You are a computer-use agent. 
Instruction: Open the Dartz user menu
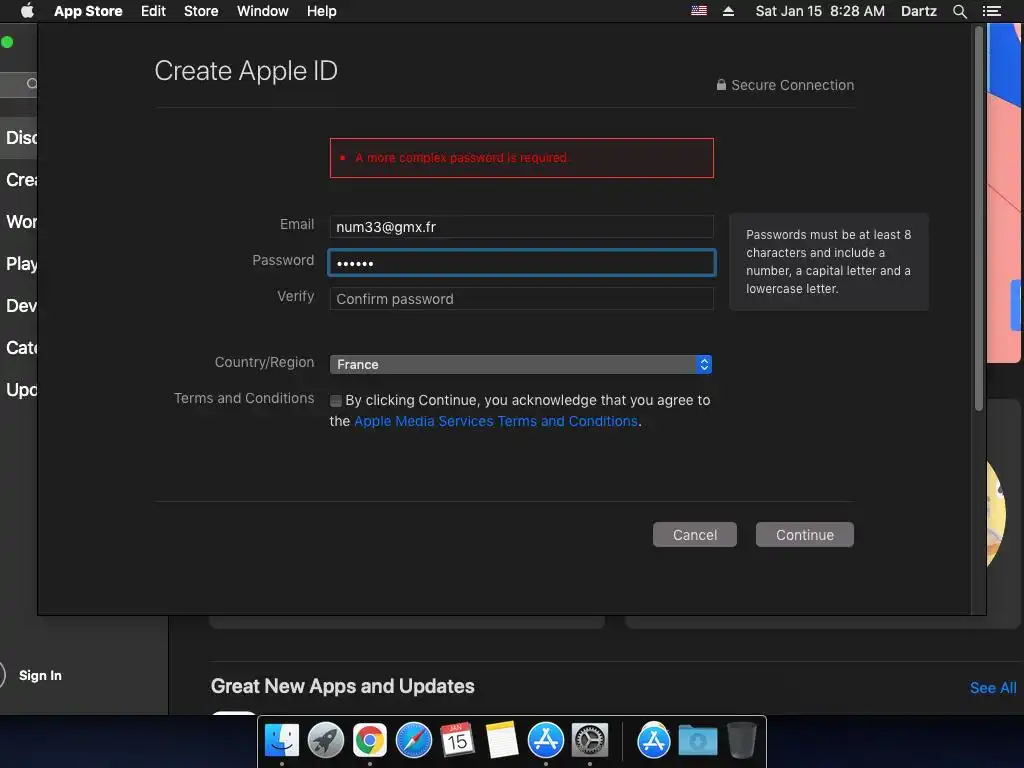(x=918, y=11)
